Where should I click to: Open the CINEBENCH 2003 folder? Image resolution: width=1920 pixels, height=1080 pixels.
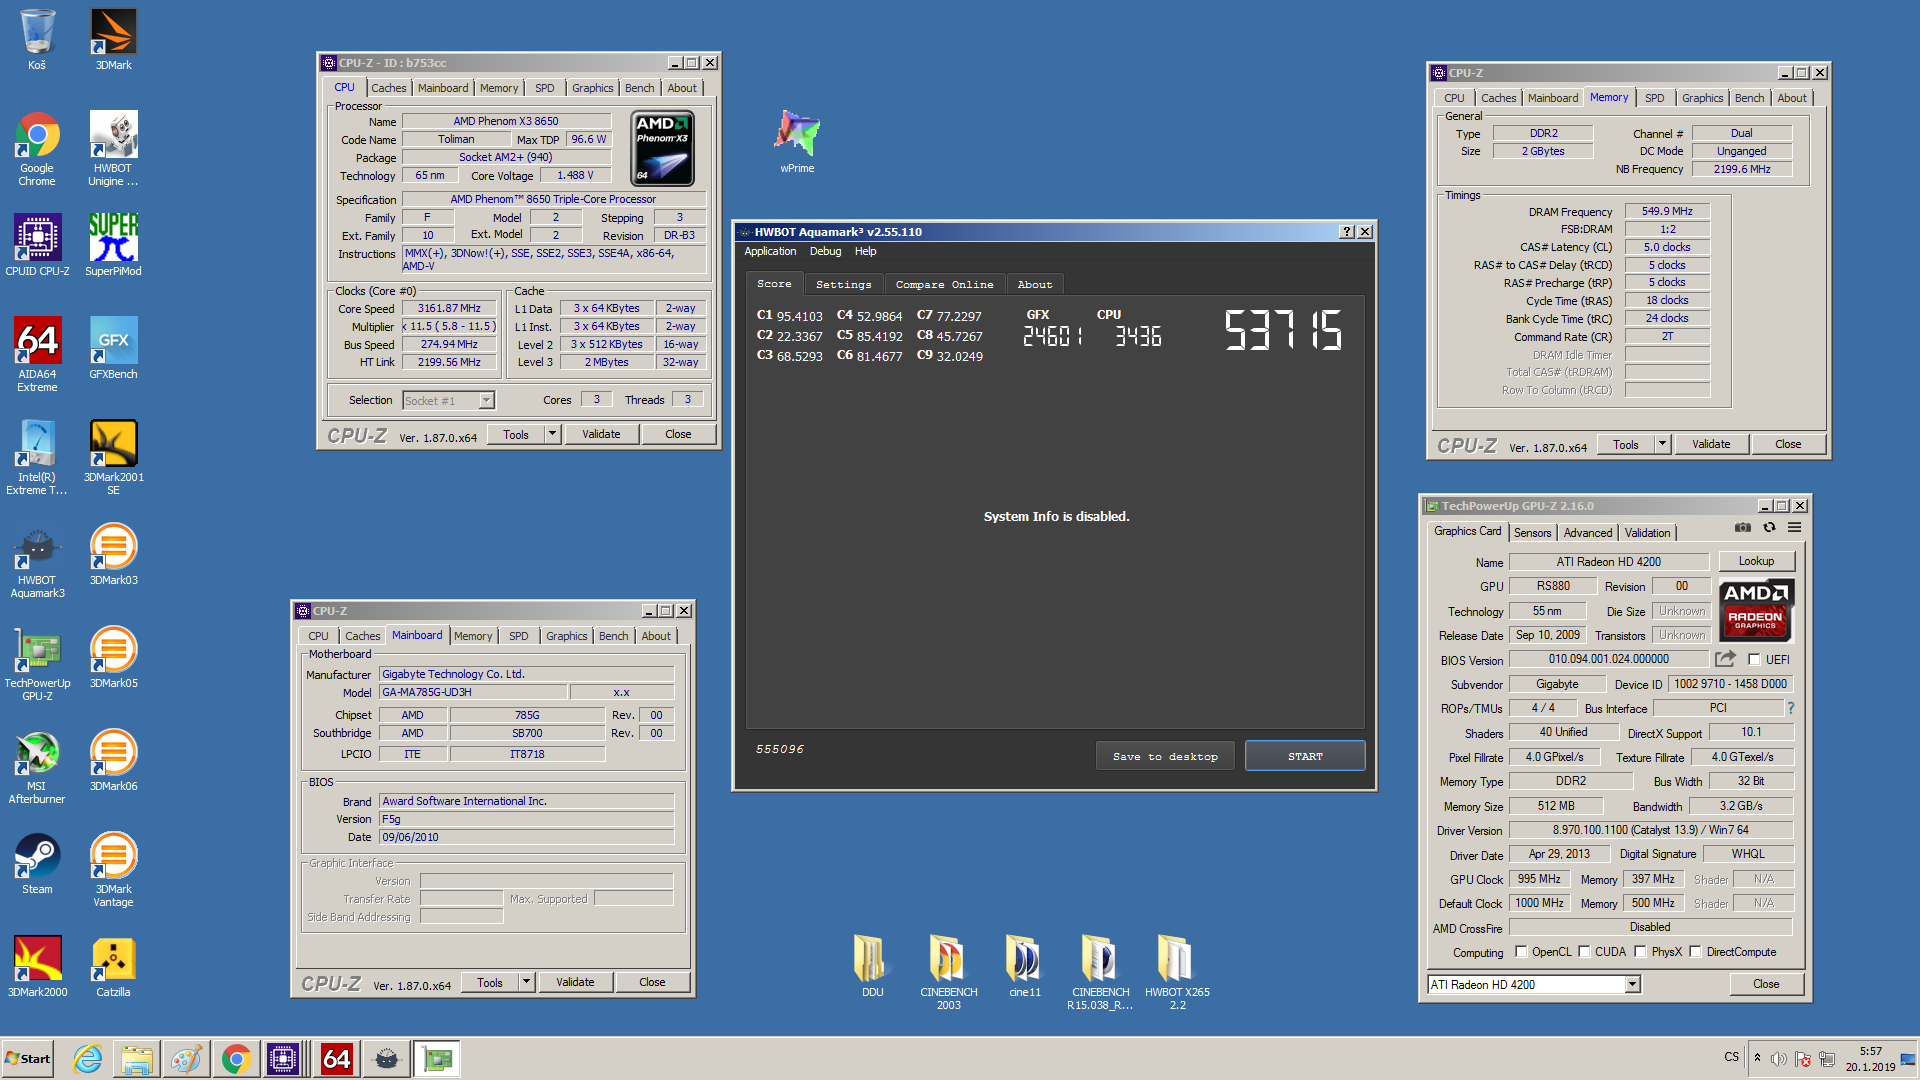point(948,973)
